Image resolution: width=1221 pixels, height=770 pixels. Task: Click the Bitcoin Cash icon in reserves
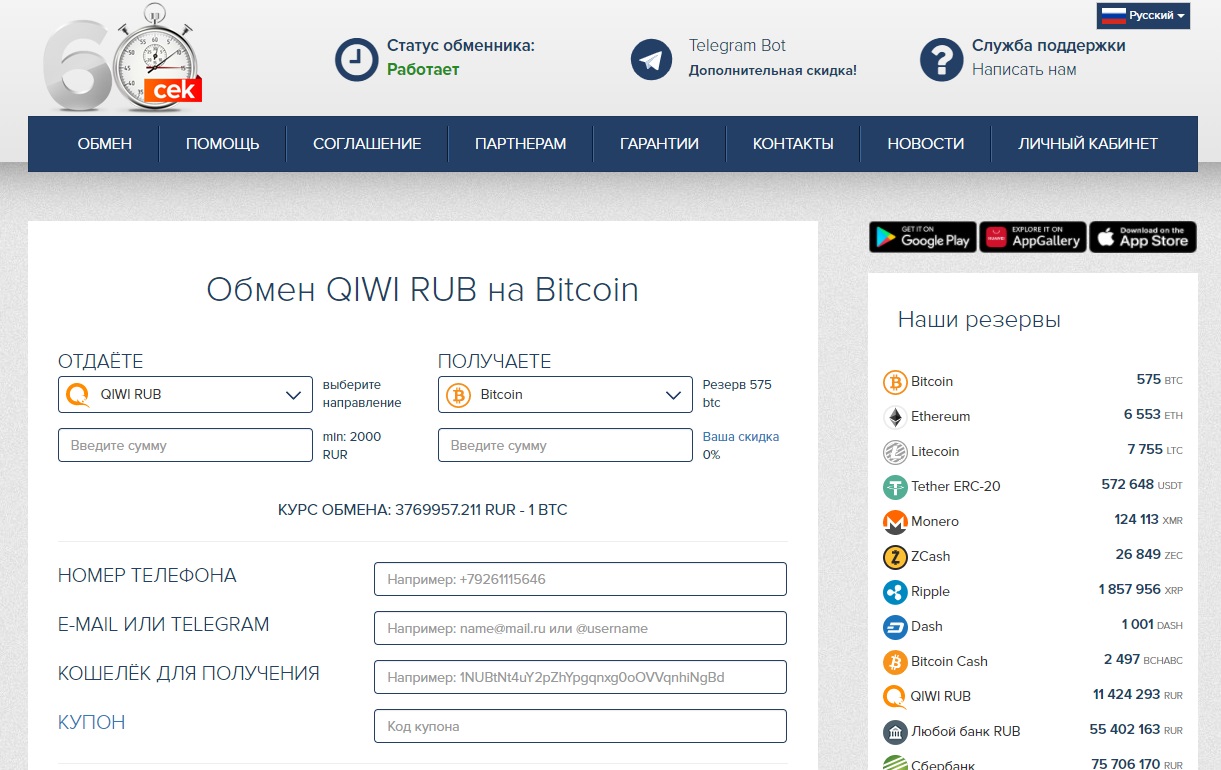pos(895,662)
